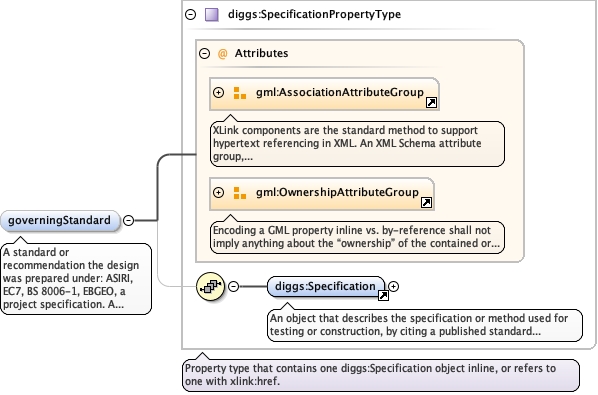
Task: Click the gml:AssociationAttributeGroup orange squares icon
Action: point(240,93)
